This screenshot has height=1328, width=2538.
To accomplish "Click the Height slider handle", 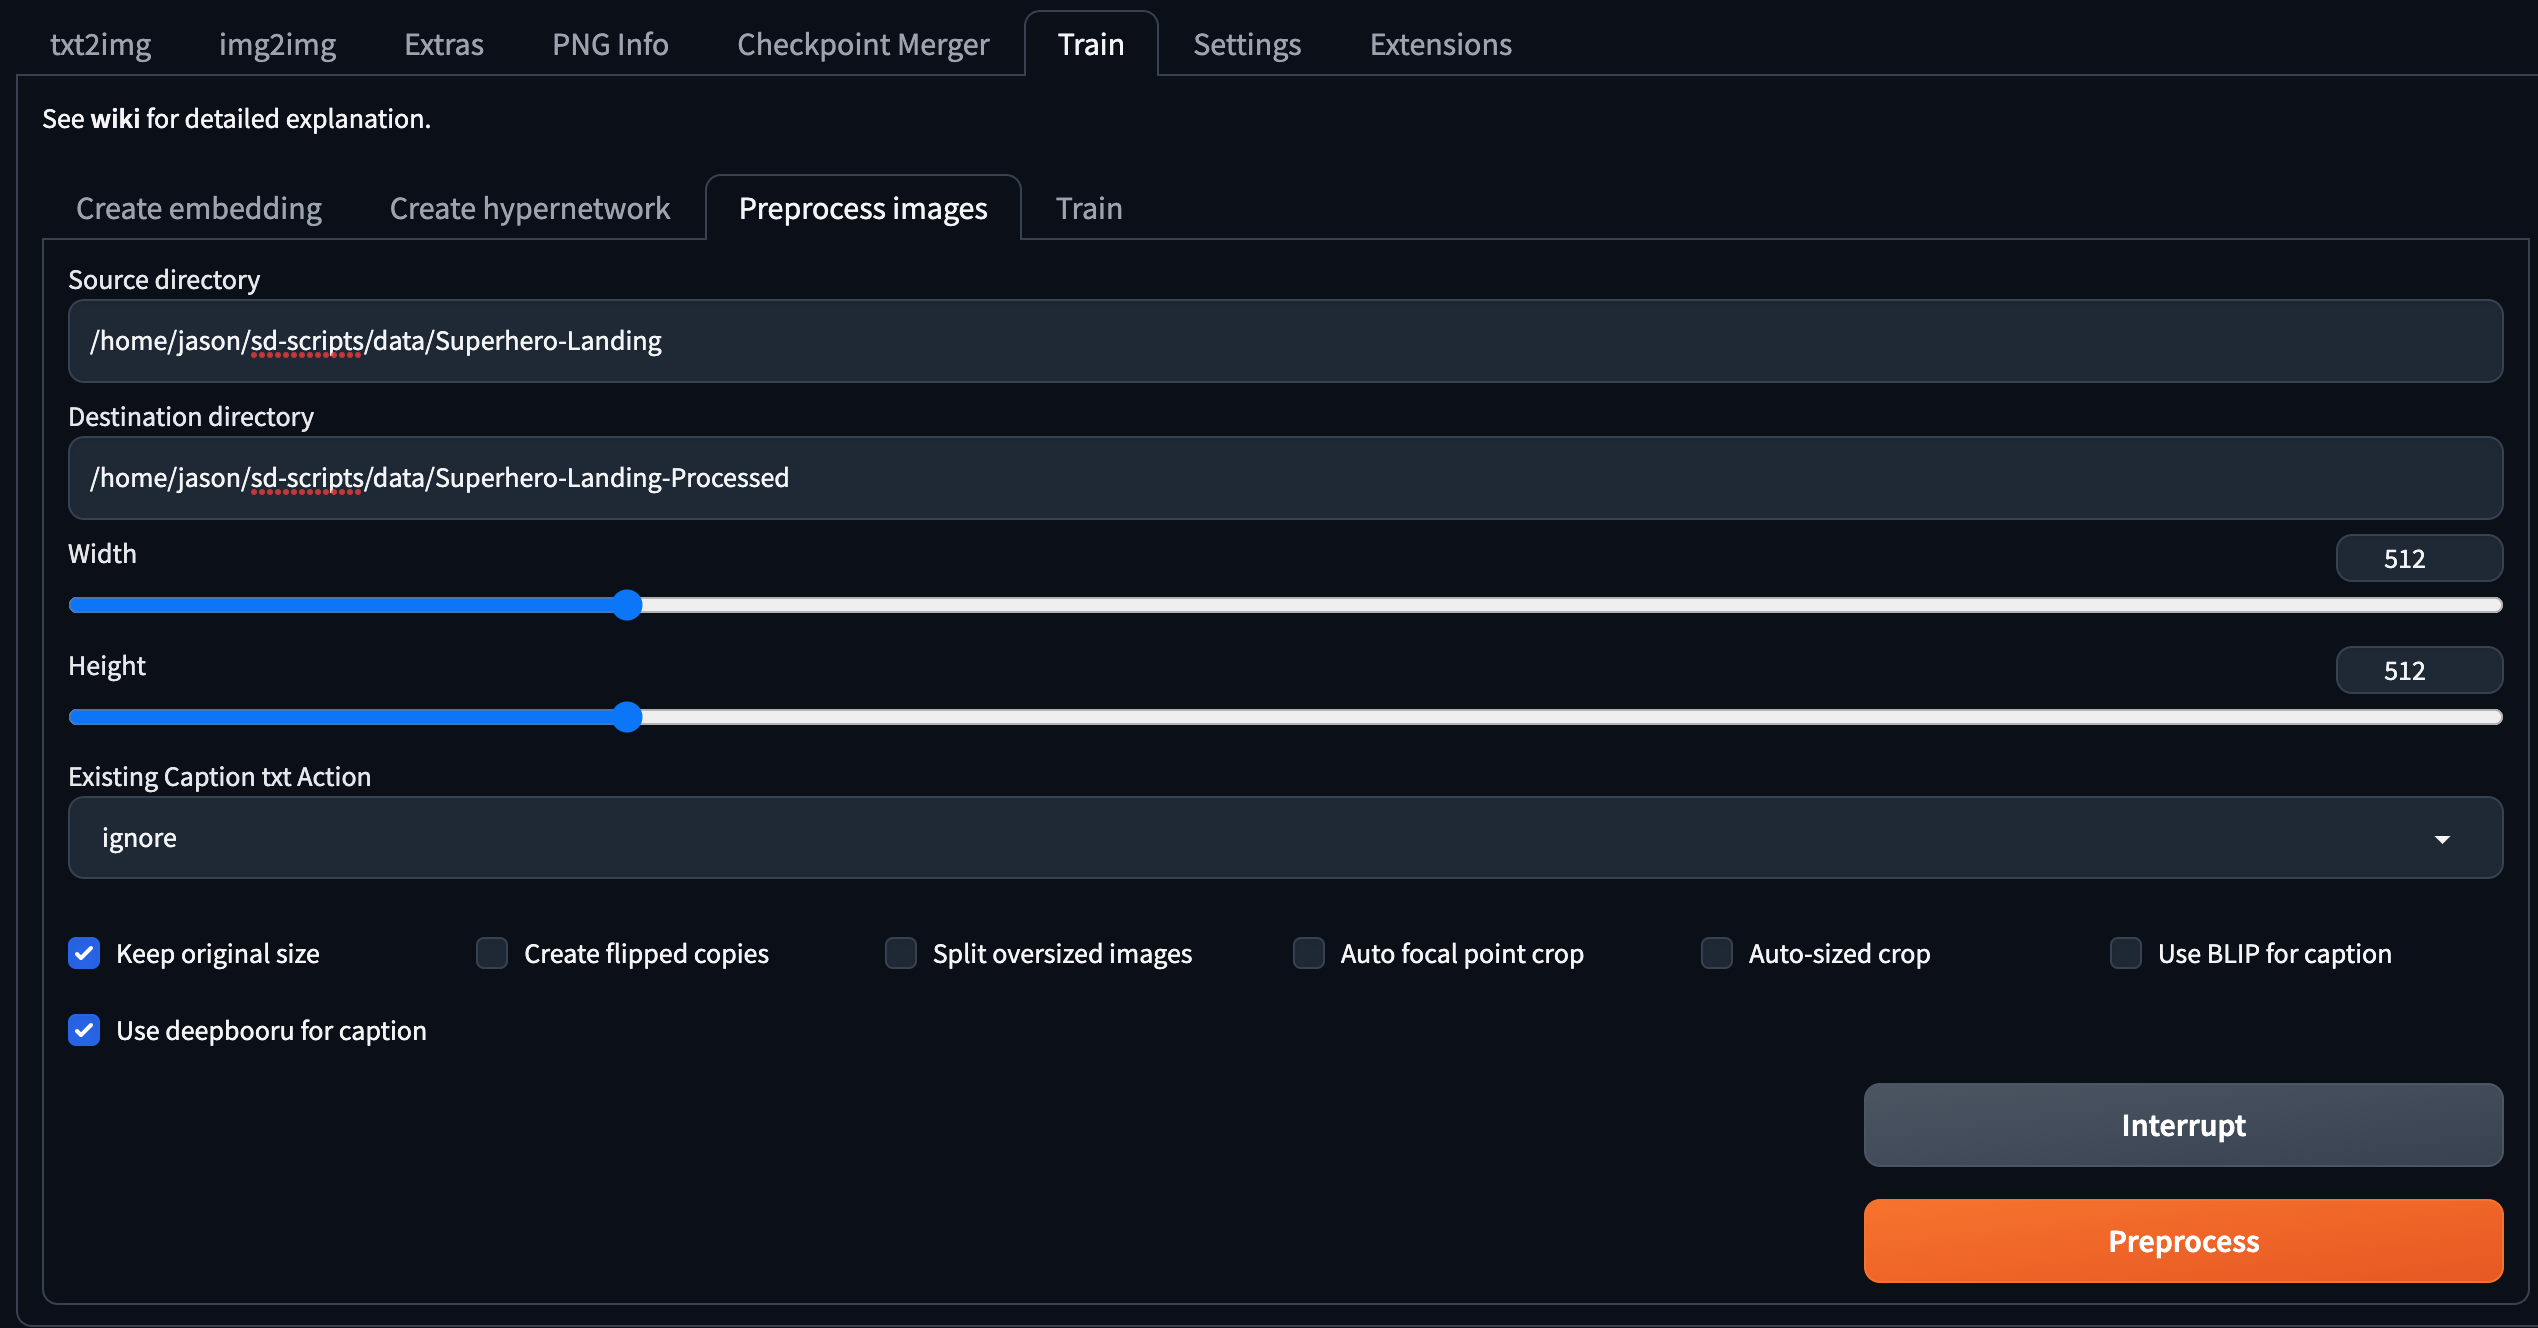I will coord(627,717).
